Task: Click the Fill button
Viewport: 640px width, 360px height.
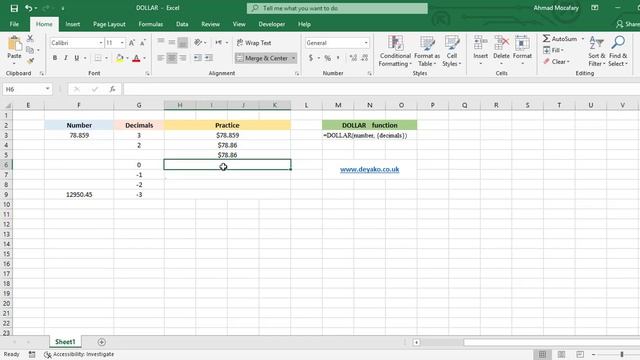Action: tap(553, 50)
